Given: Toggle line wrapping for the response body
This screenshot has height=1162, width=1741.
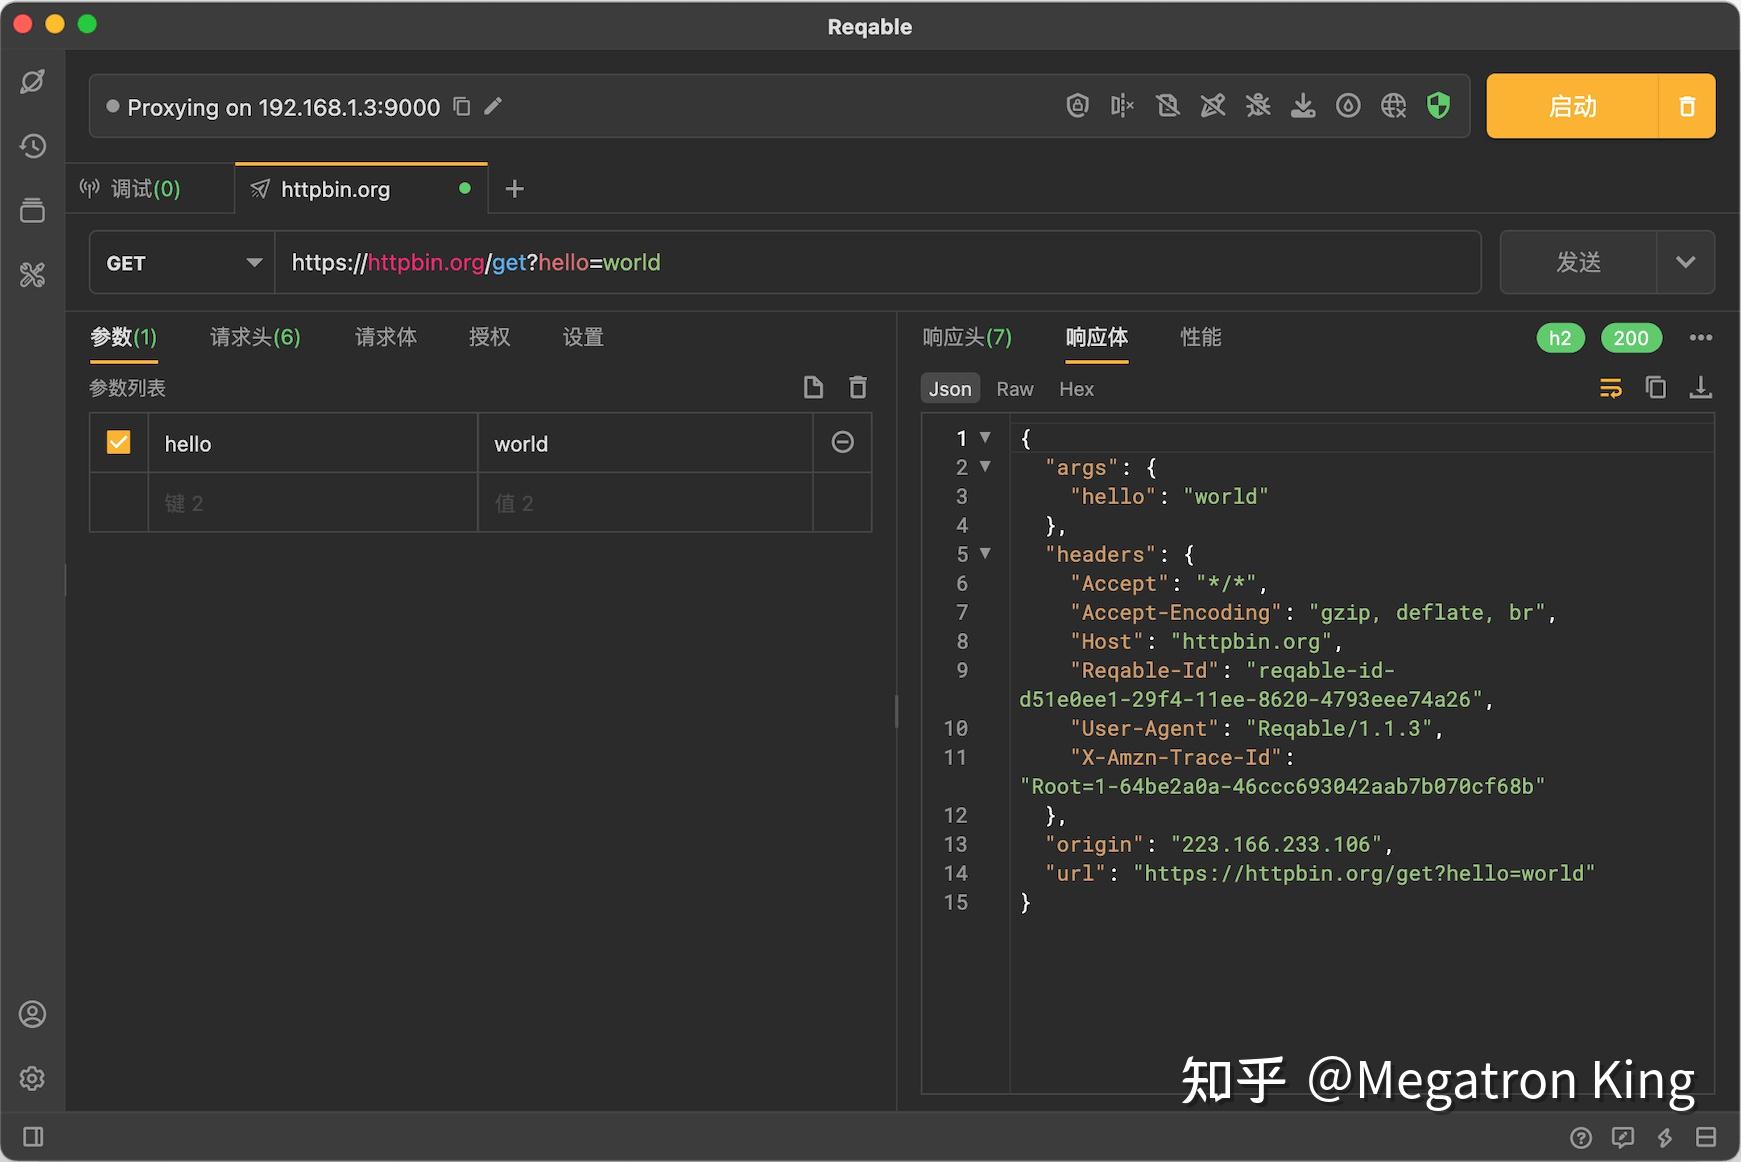Looking at the screenshot, I should [1611, 387].
